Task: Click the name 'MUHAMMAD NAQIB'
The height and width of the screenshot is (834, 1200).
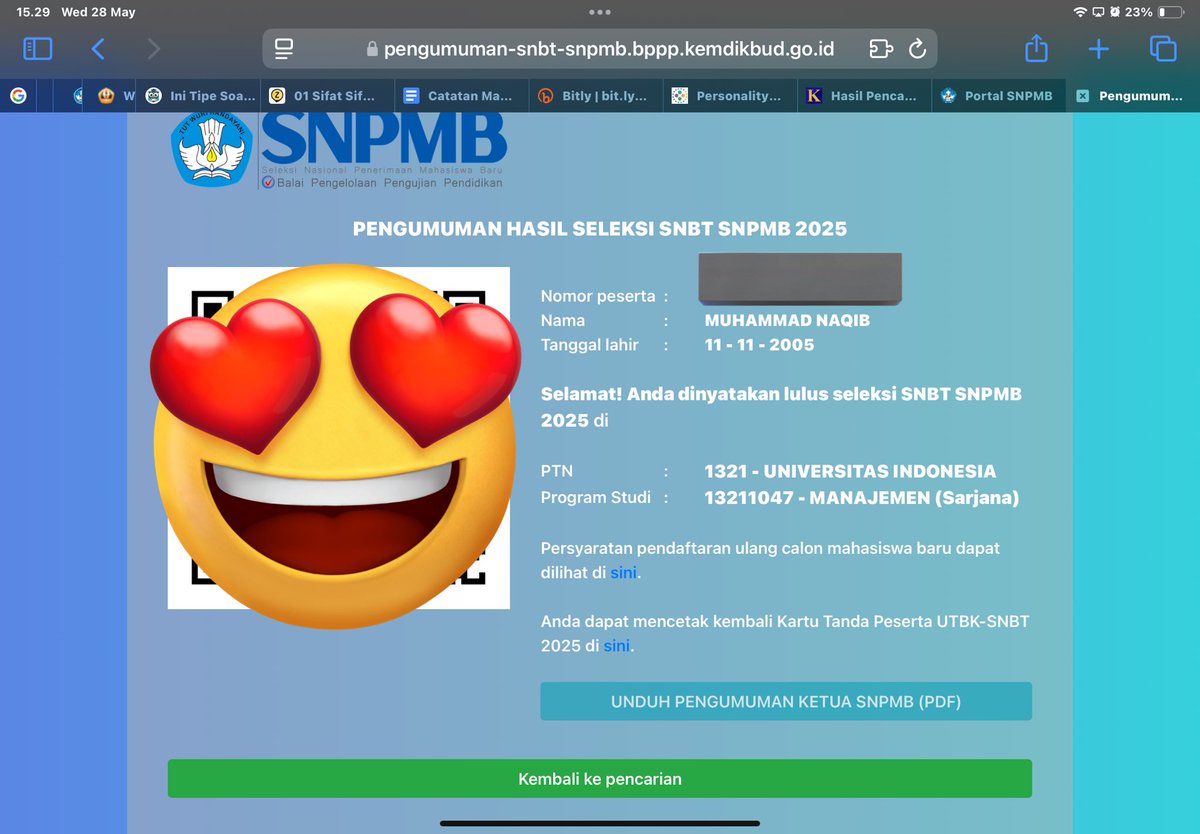Action: pos(787,321)
